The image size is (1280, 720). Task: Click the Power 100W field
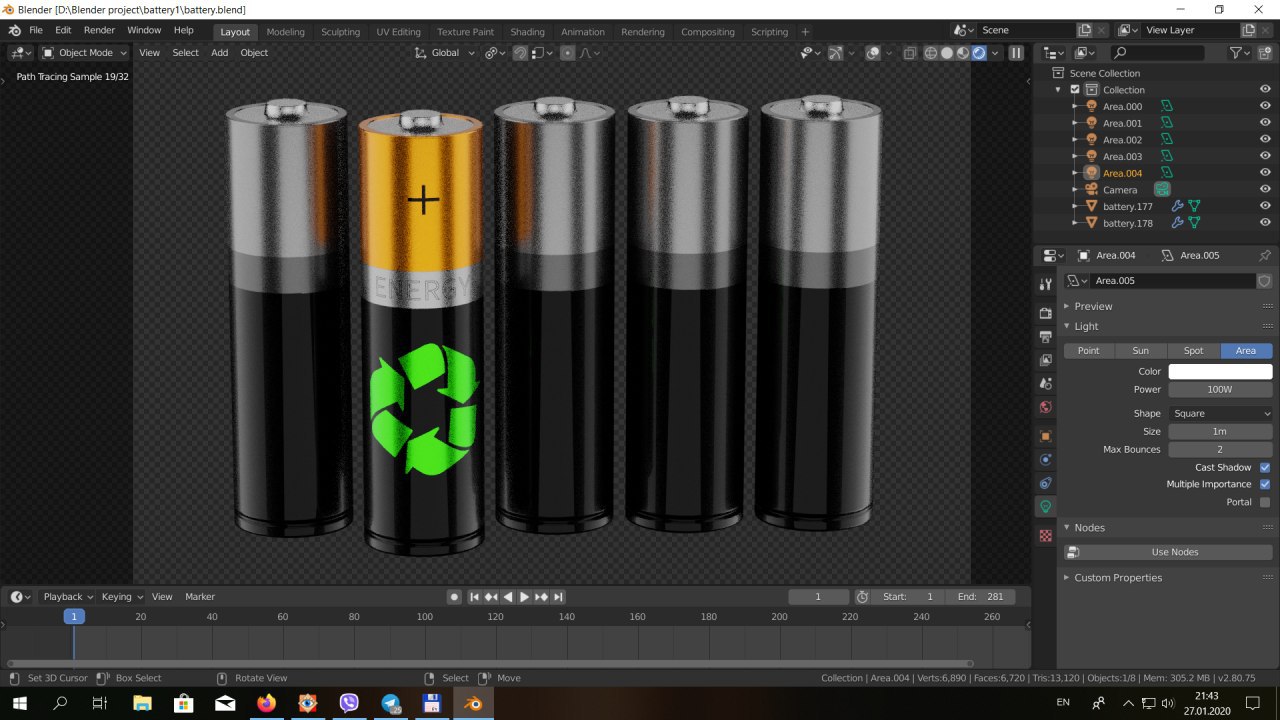coord(1220,389)
